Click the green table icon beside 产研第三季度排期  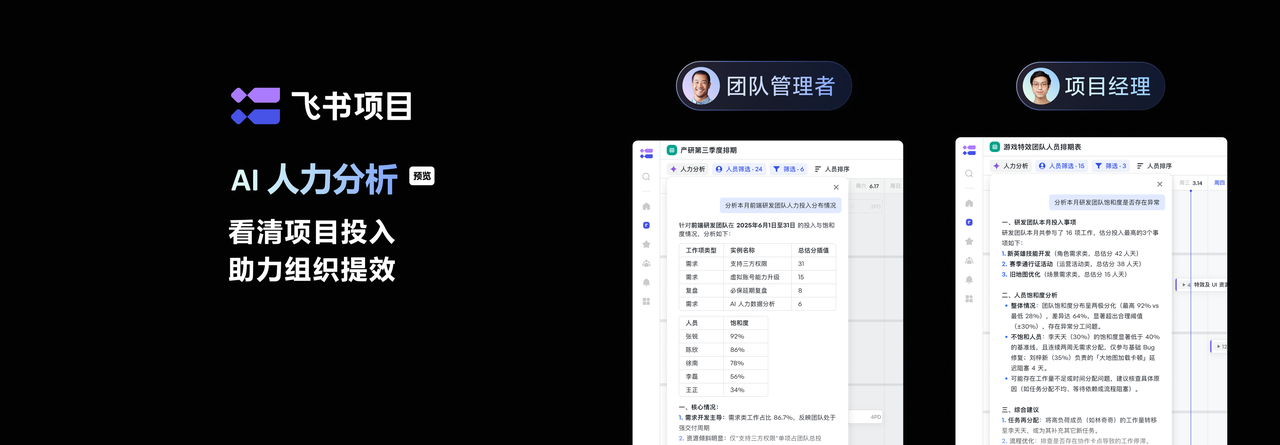[x=672, y=149]
